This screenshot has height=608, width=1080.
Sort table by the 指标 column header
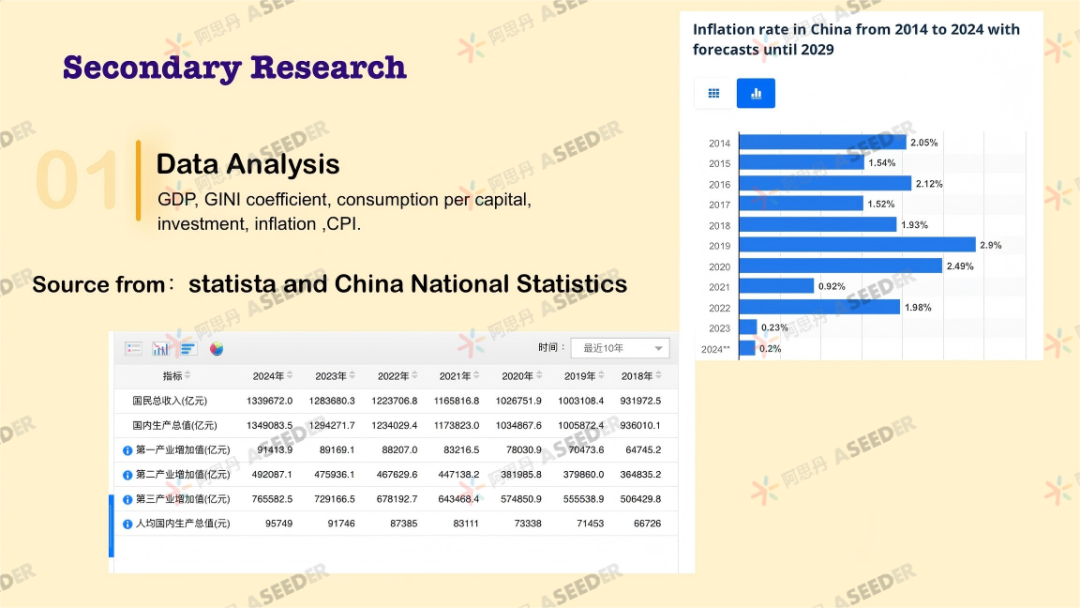(x=178, y=376)
